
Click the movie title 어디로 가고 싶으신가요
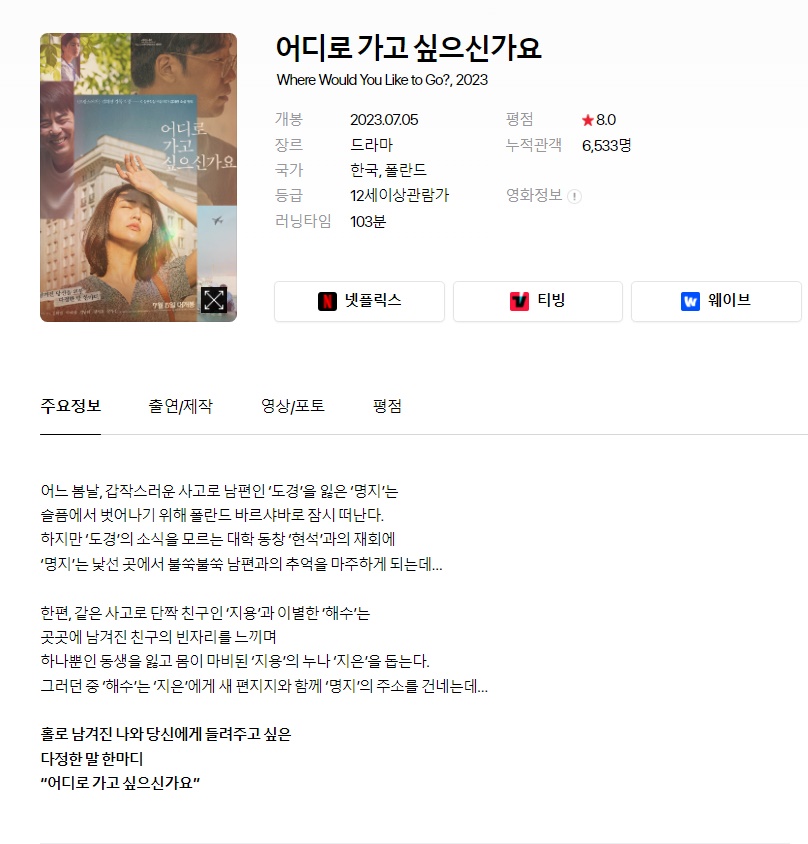tap(408, 47)
